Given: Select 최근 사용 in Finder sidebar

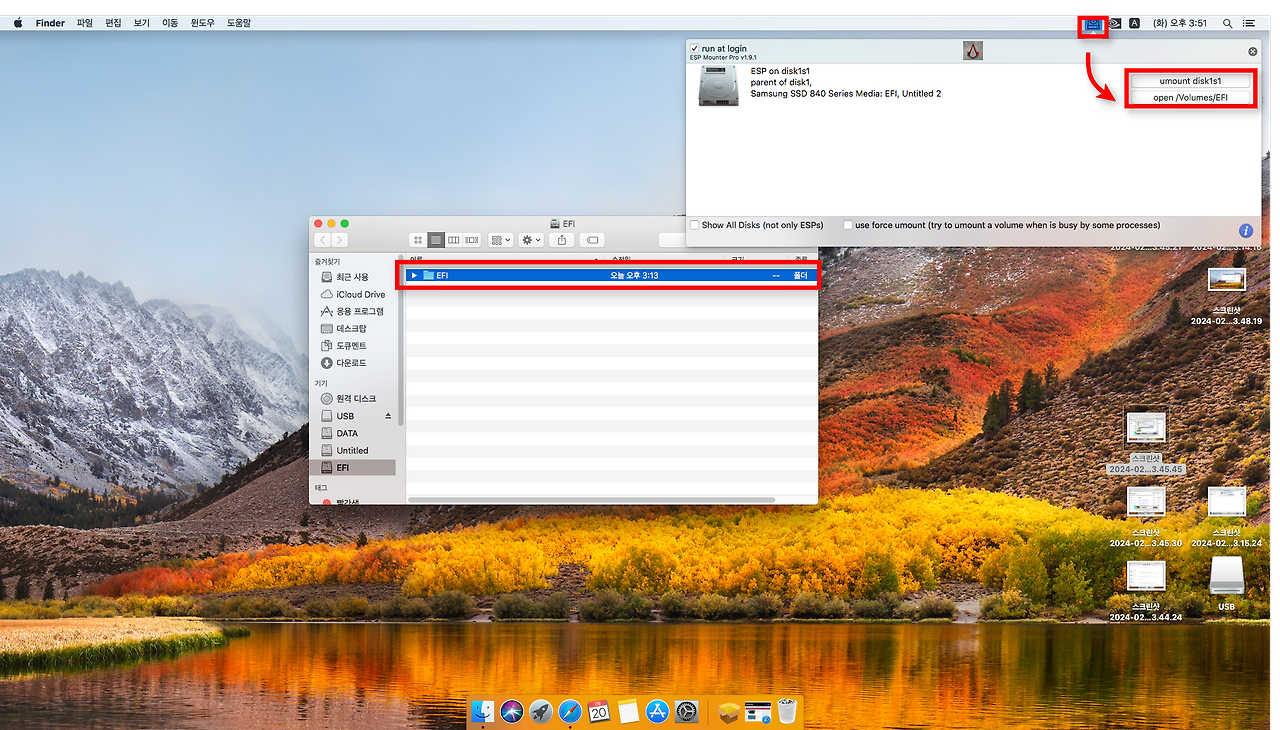Looking at the screenshot, I should pos(352,277).
